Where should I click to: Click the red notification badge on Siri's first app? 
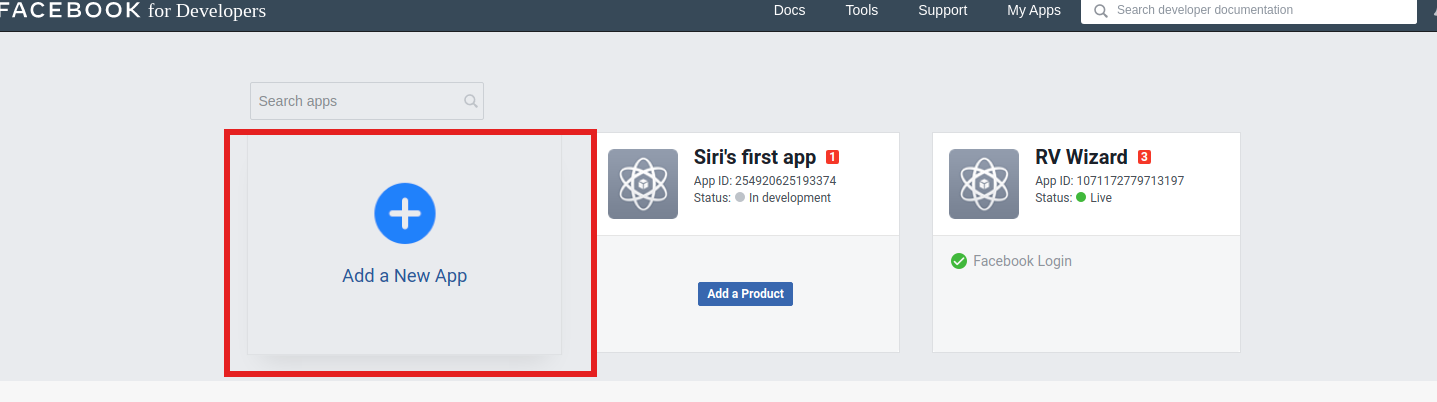(x=832, y=157)
